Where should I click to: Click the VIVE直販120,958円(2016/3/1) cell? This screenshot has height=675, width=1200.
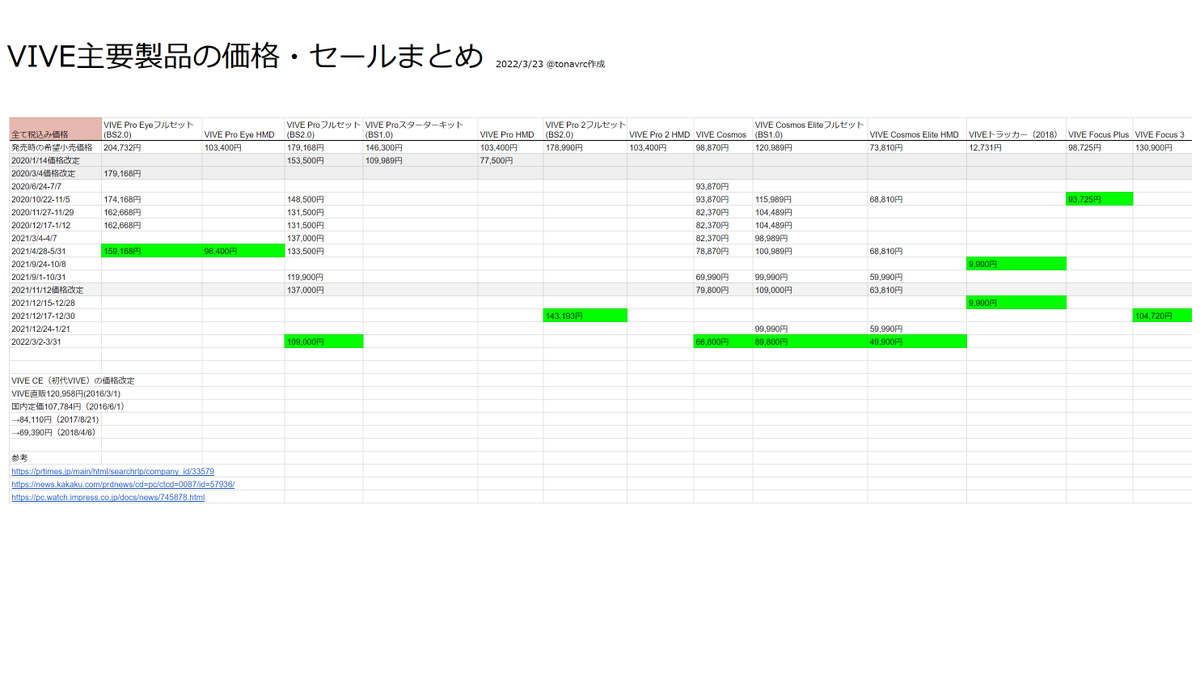(x=65, y=394)
